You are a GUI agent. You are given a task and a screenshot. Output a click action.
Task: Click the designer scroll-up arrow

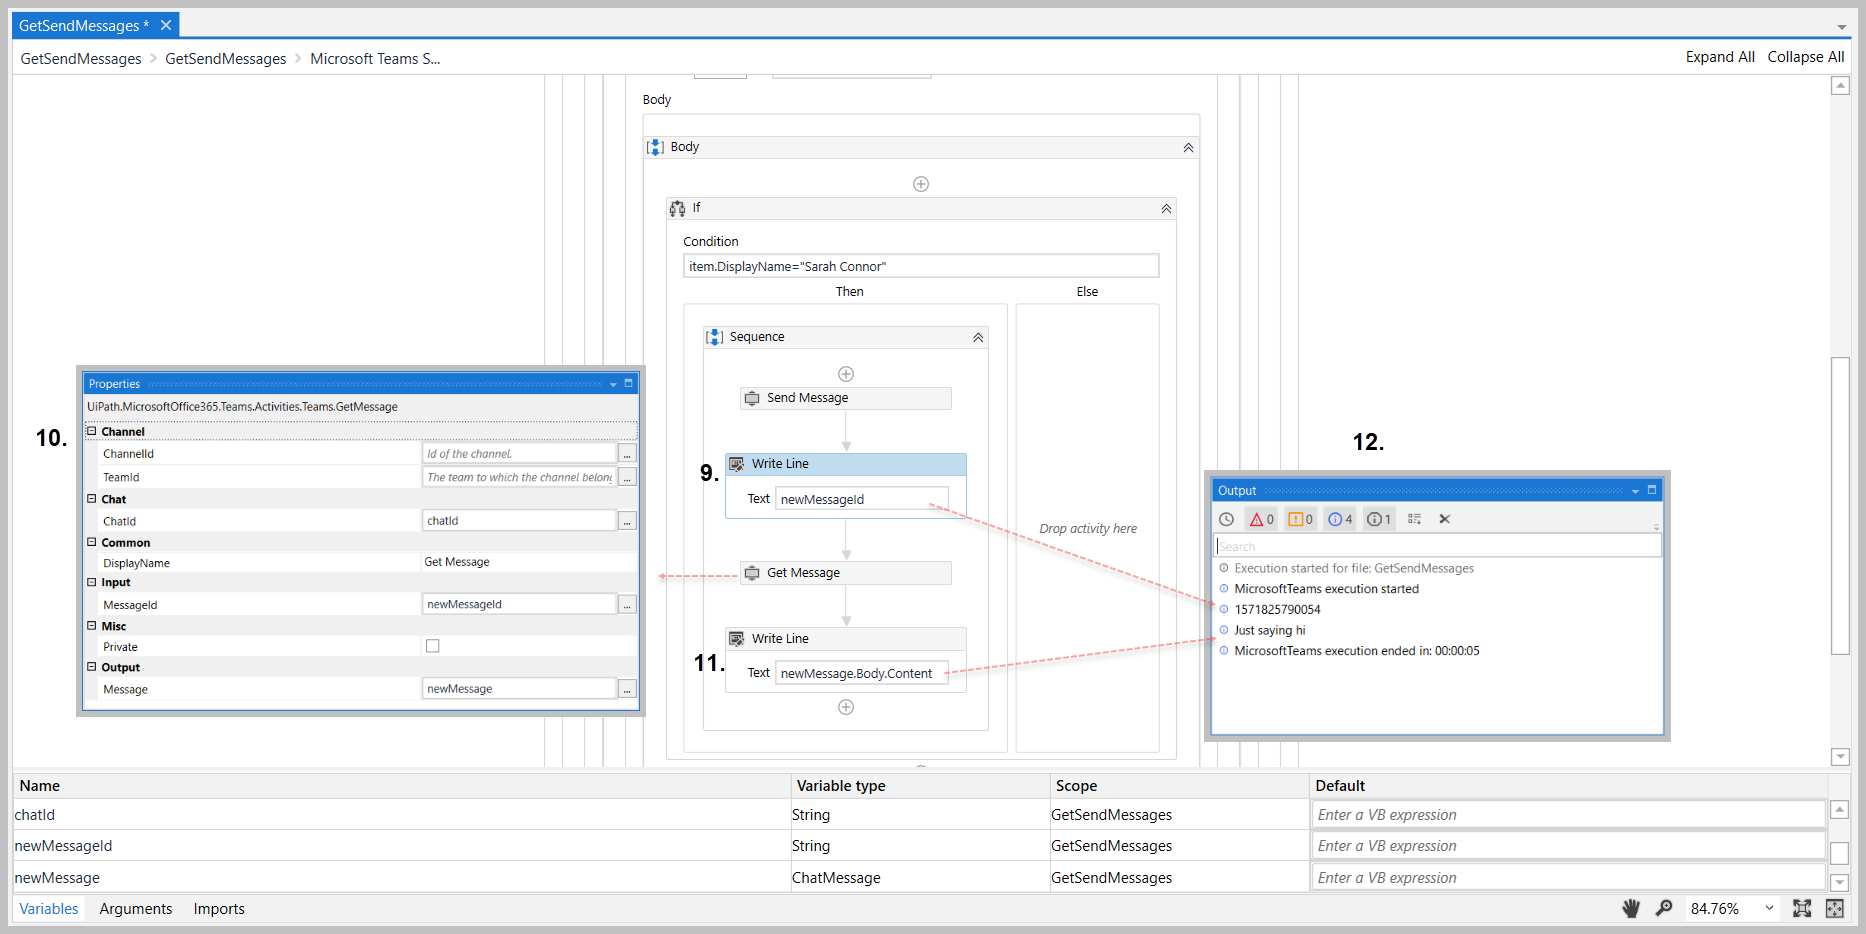(x=1840, y=86)
